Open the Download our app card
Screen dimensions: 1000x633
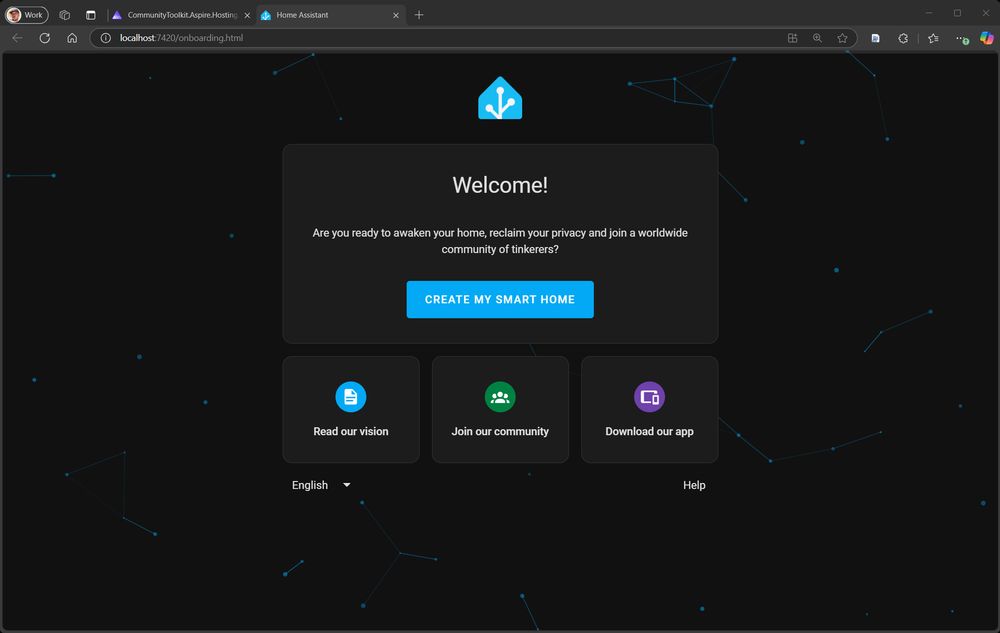point(649,409)
